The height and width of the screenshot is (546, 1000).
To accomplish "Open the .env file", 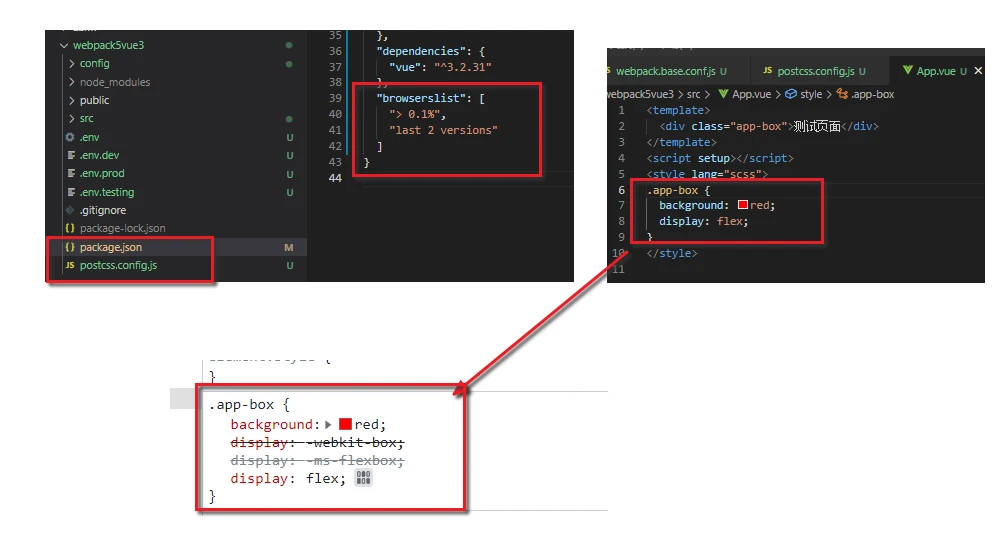I will coord(89,137).
